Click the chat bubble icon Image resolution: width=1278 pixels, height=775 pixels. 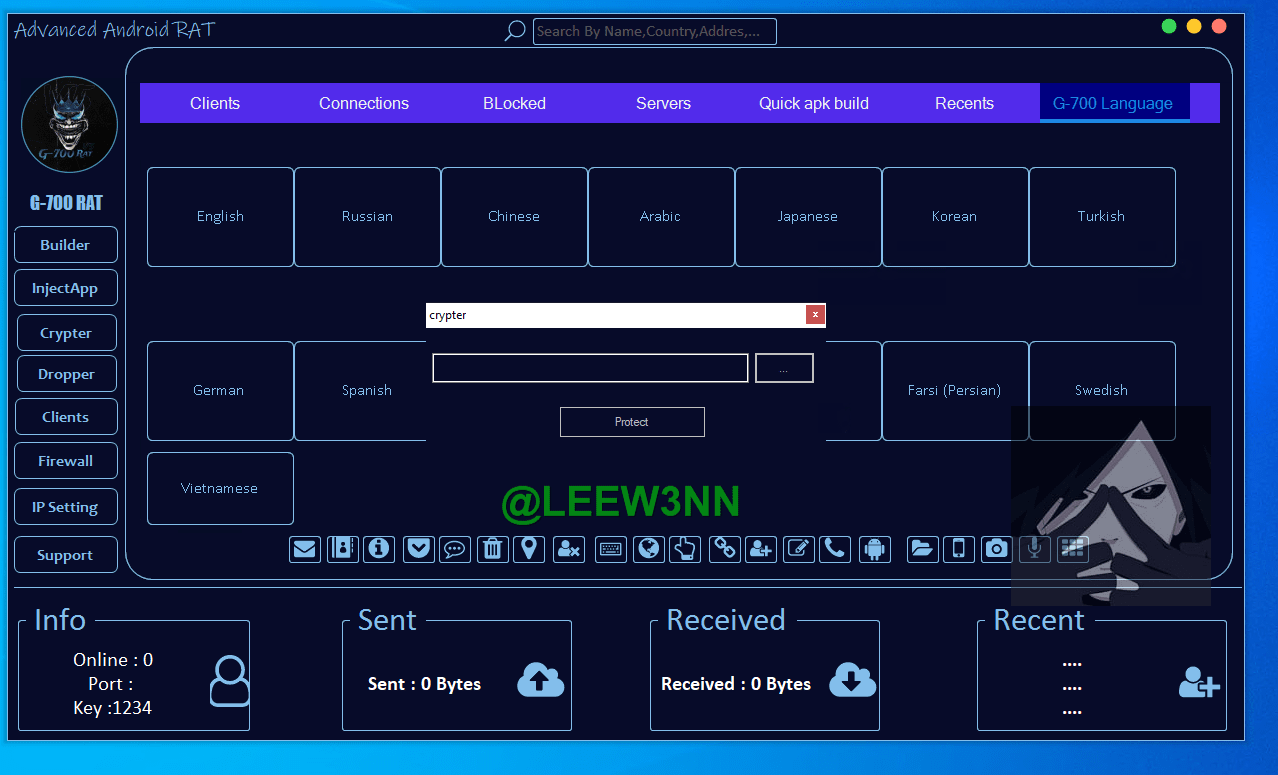(x=455, y=549)
